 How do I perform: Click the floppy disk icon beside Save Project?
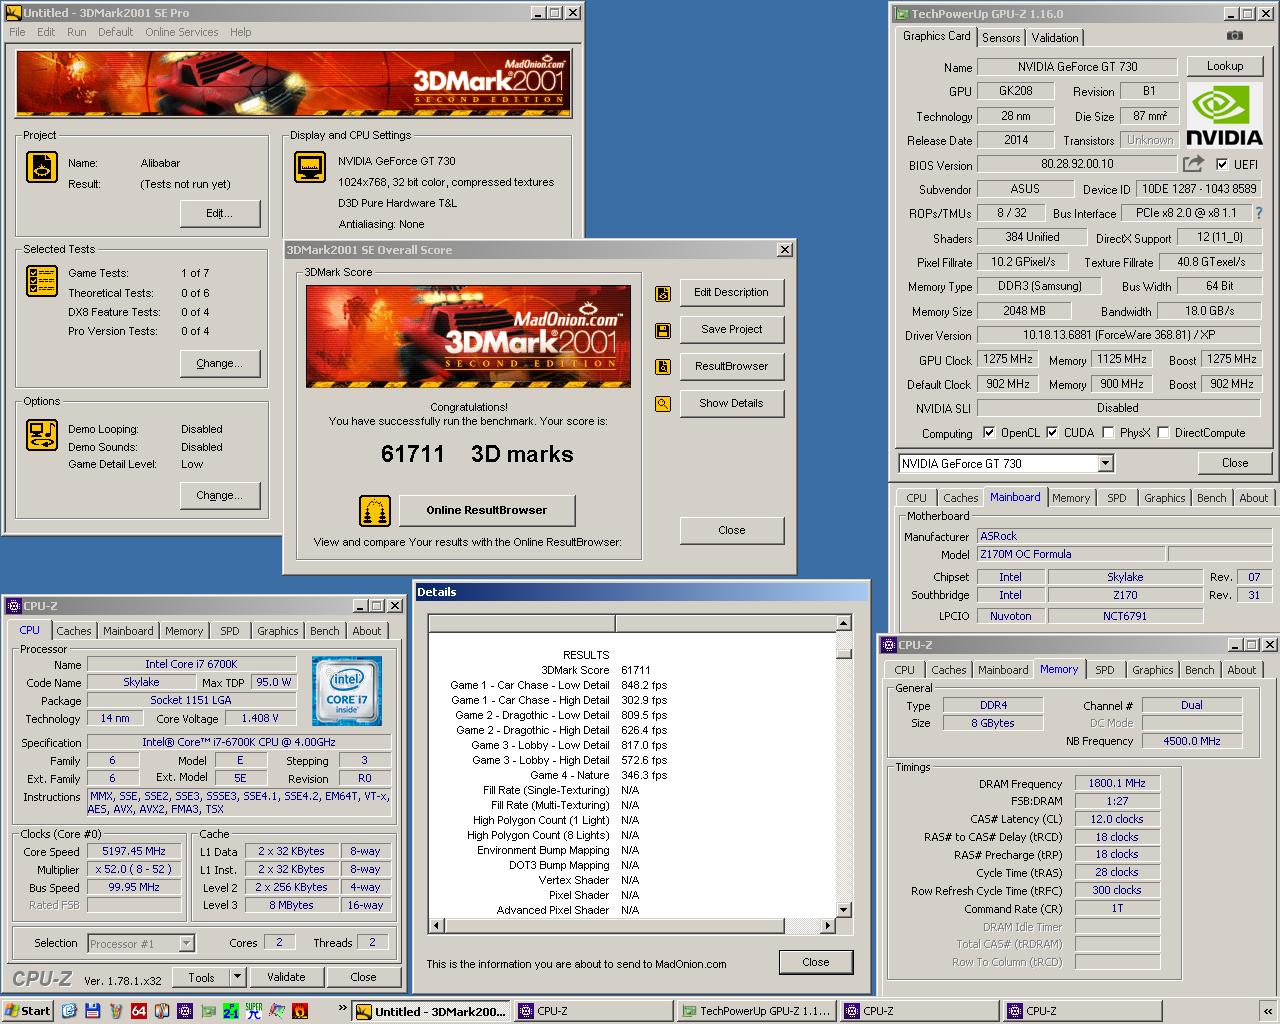coord(663,330)
